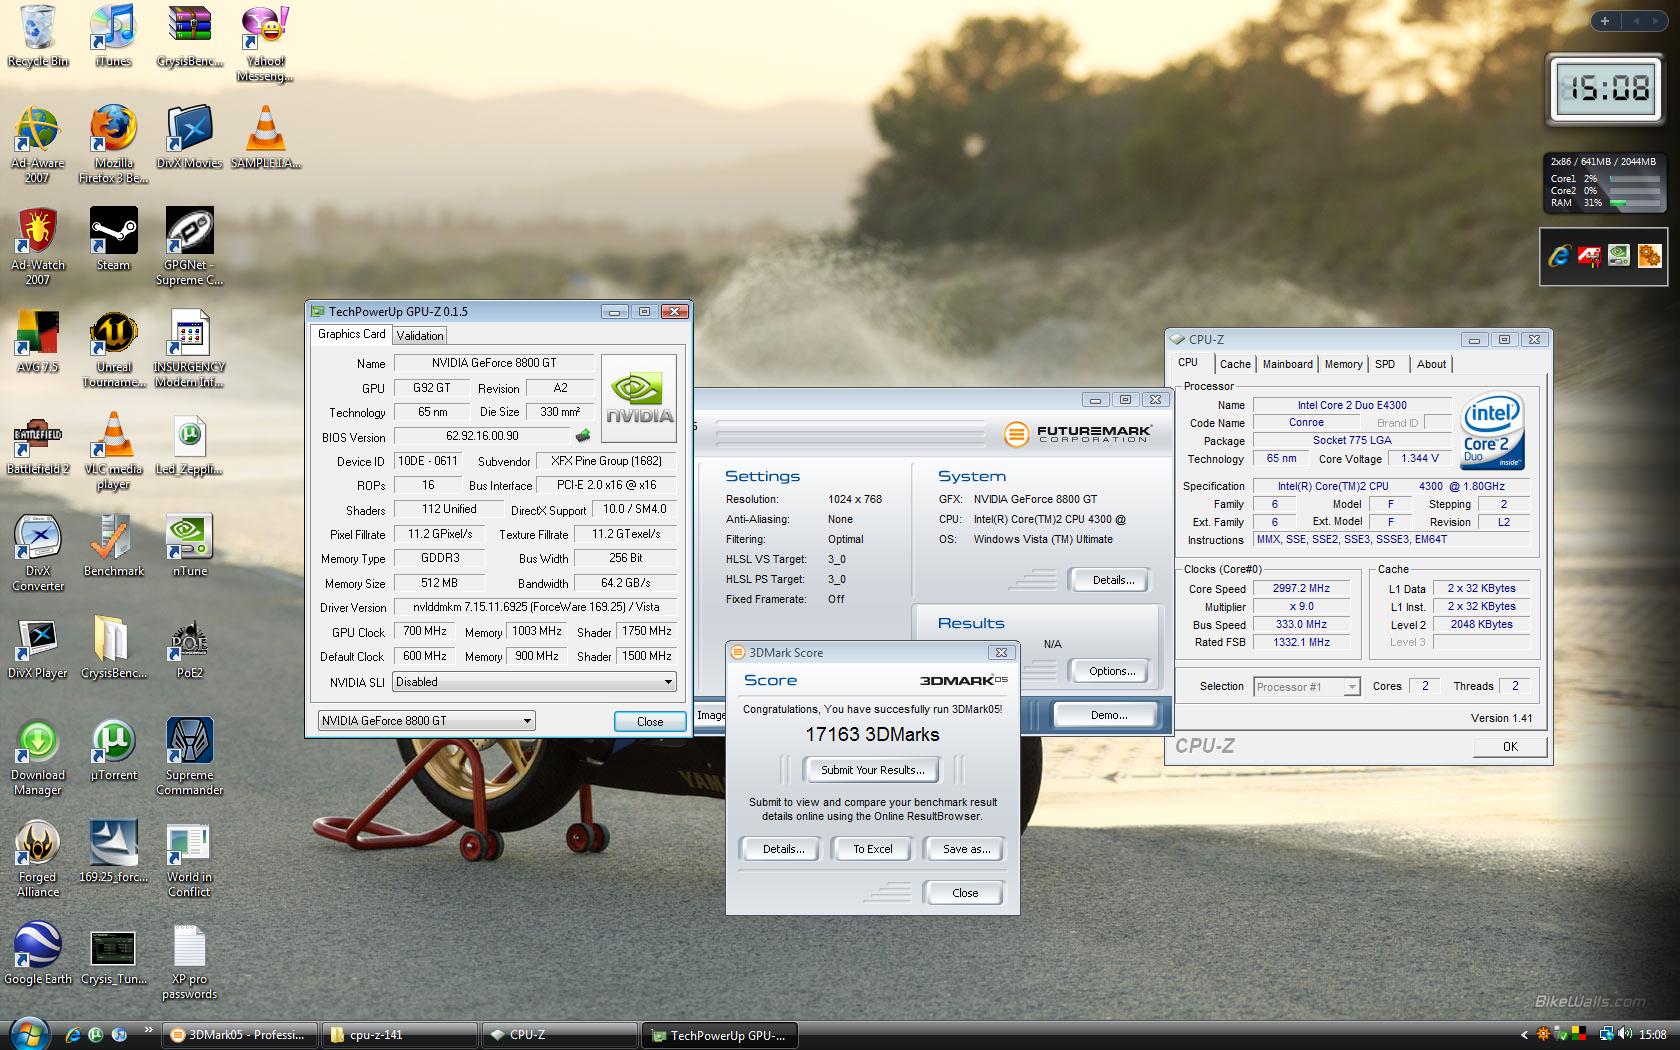Open the About tab in CPU-Z
The width and height of the screenshot is (1680, 1050).
point(1431,364)
